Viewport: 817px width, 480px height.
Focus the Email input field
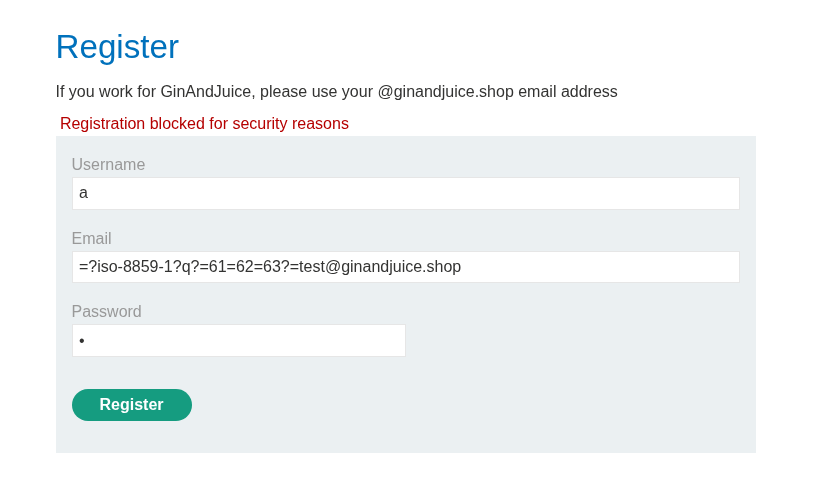(406, 267)
